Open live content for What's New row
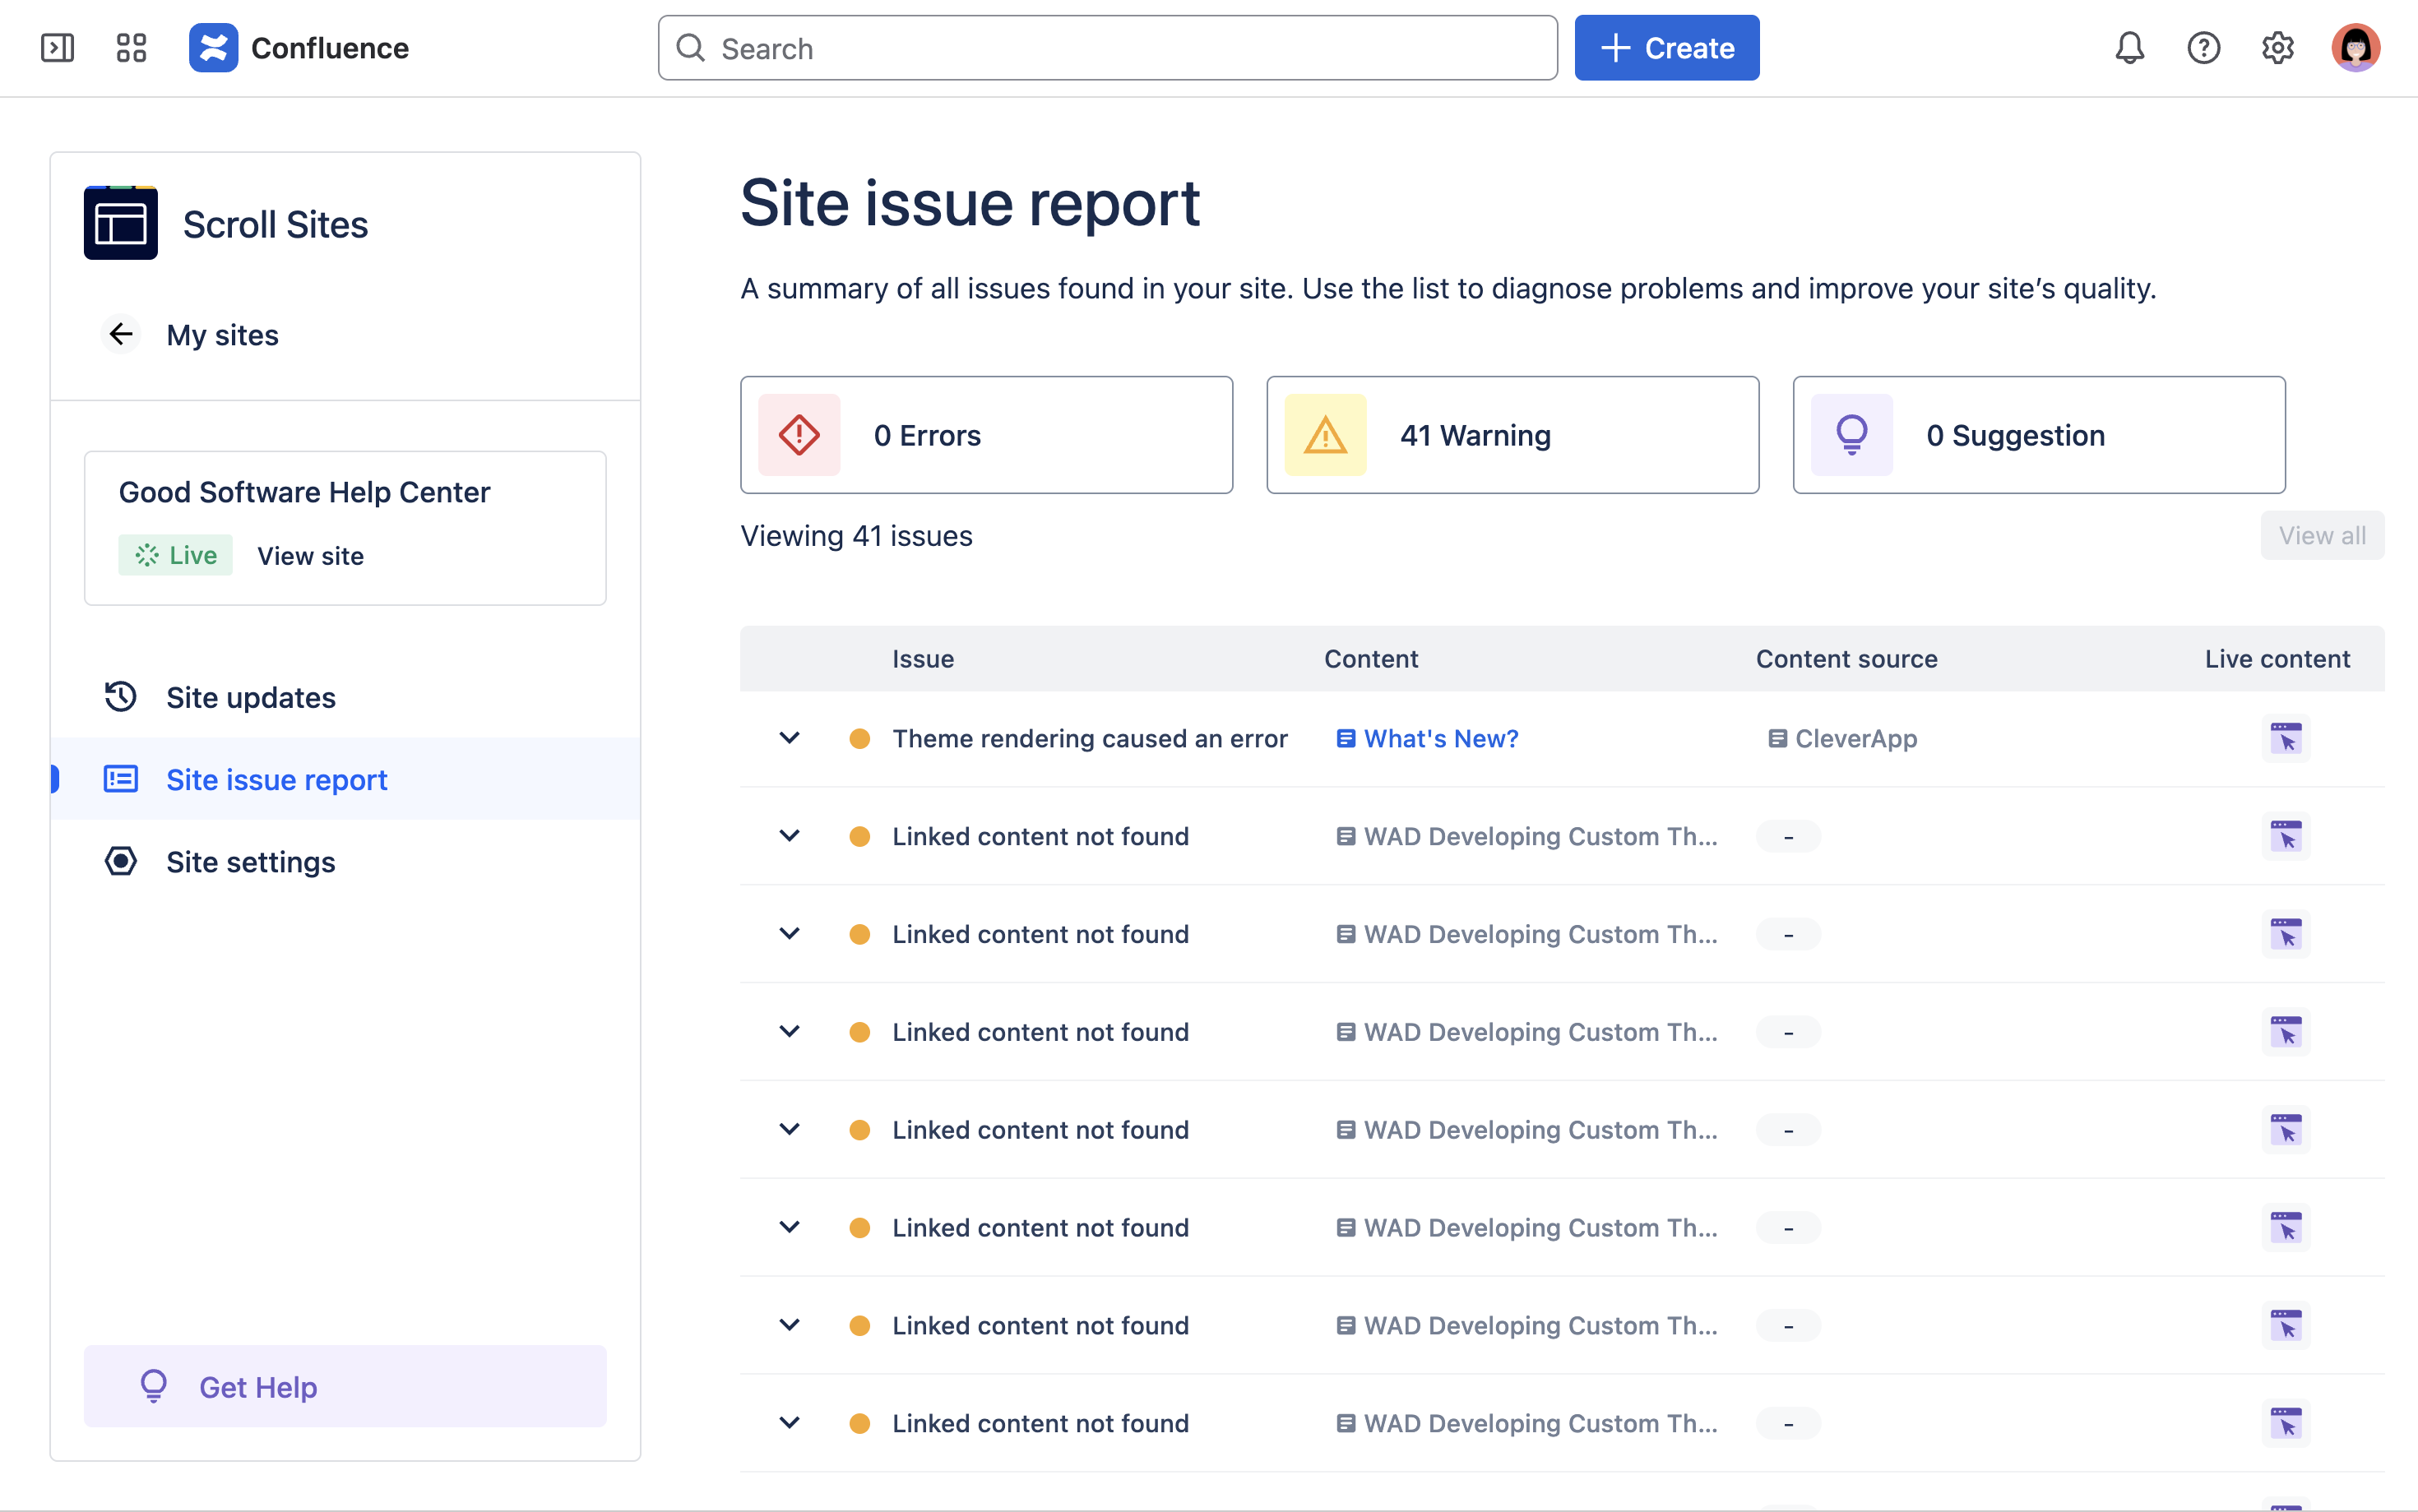Viewport: 2418px width, 1512px height. (x=2285, y=739)
